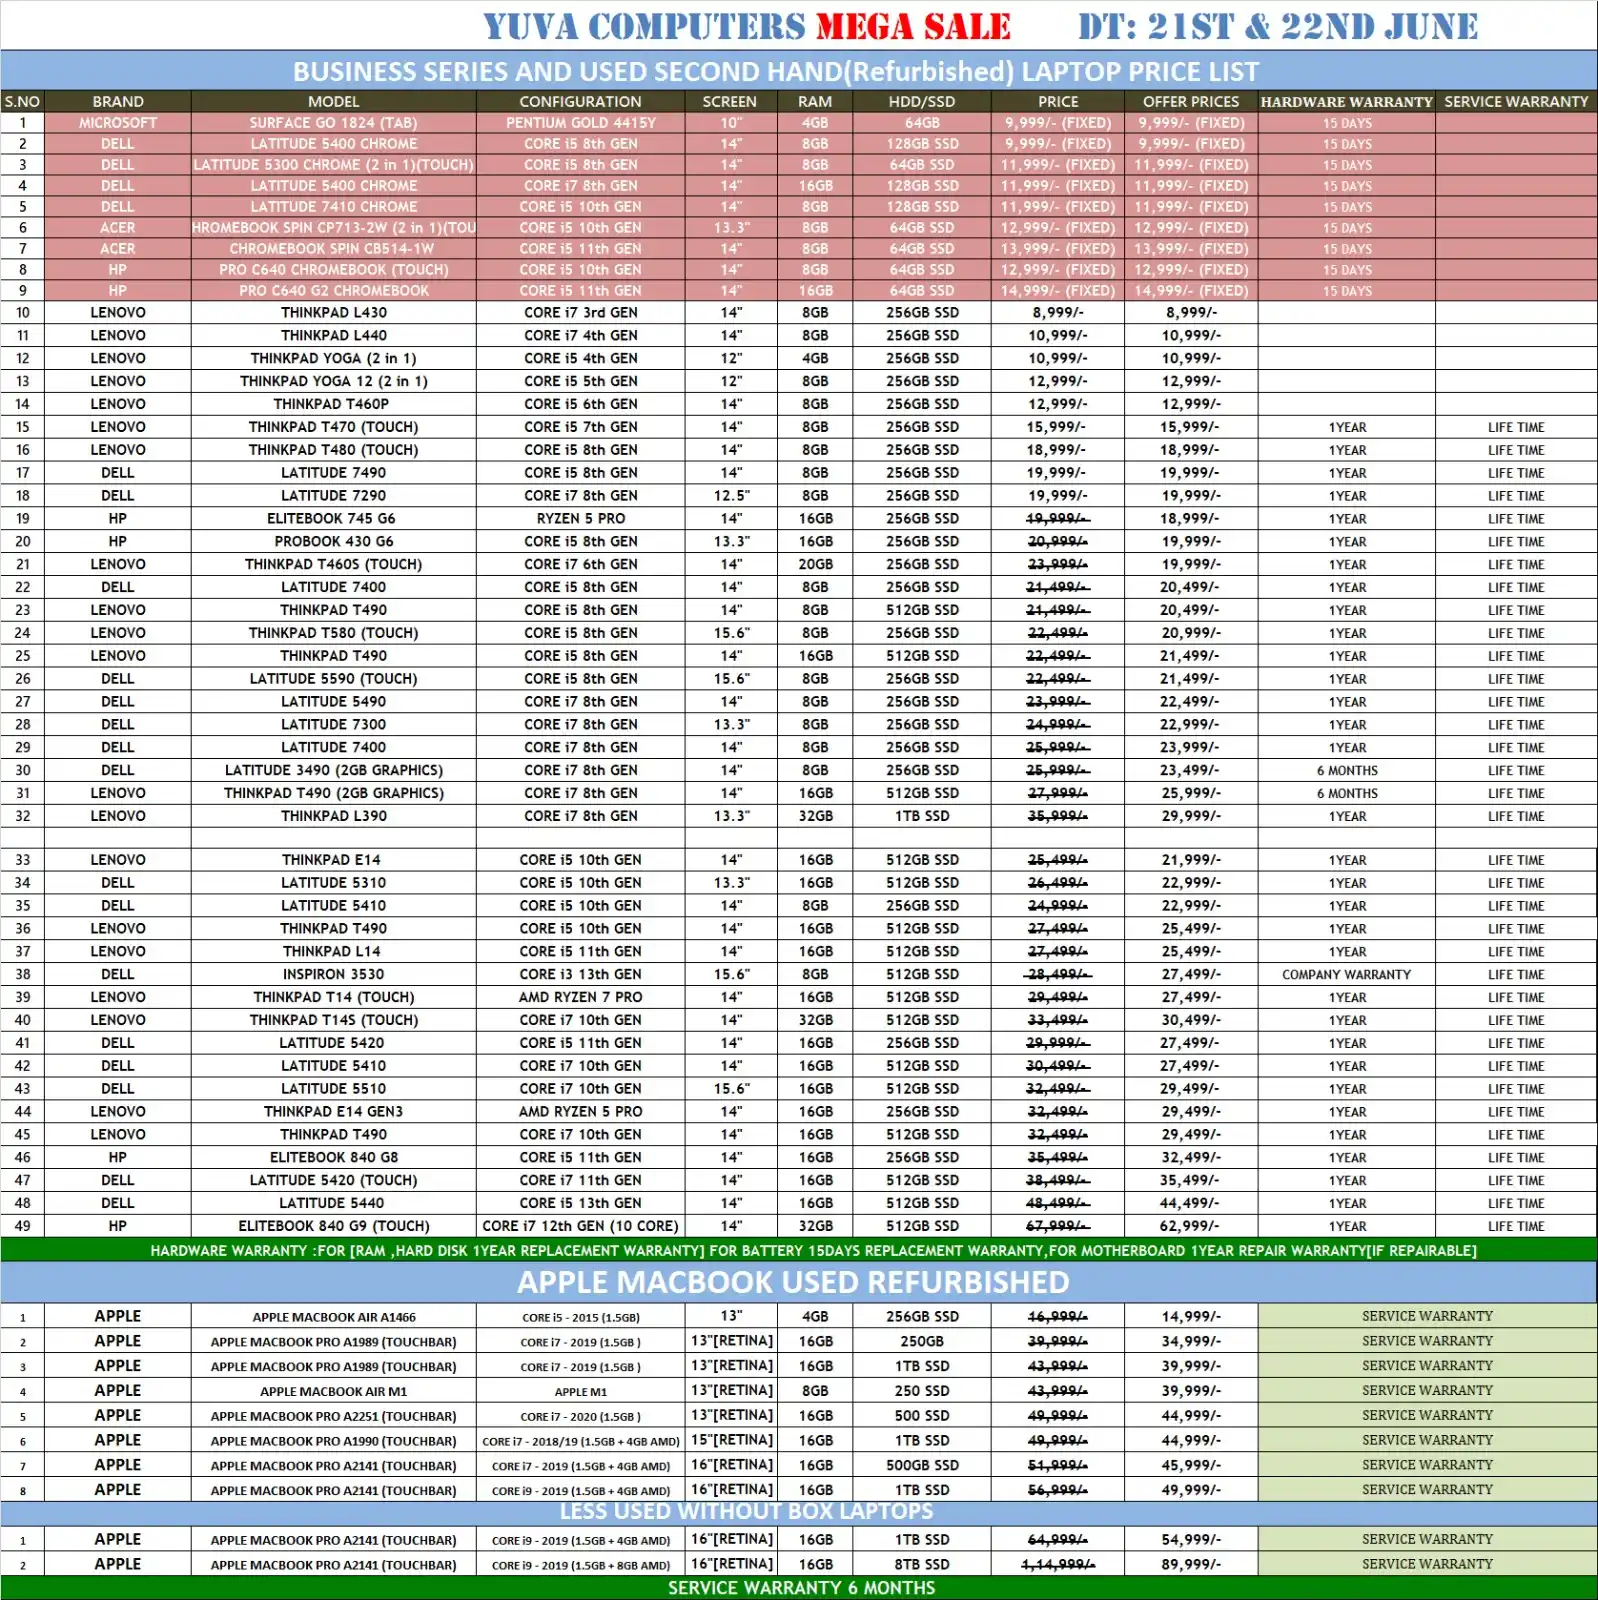Select the 'CORE i3 13th GEN' configuration cell
This screenshot has width=1598, height=1600.
(581, 975)
